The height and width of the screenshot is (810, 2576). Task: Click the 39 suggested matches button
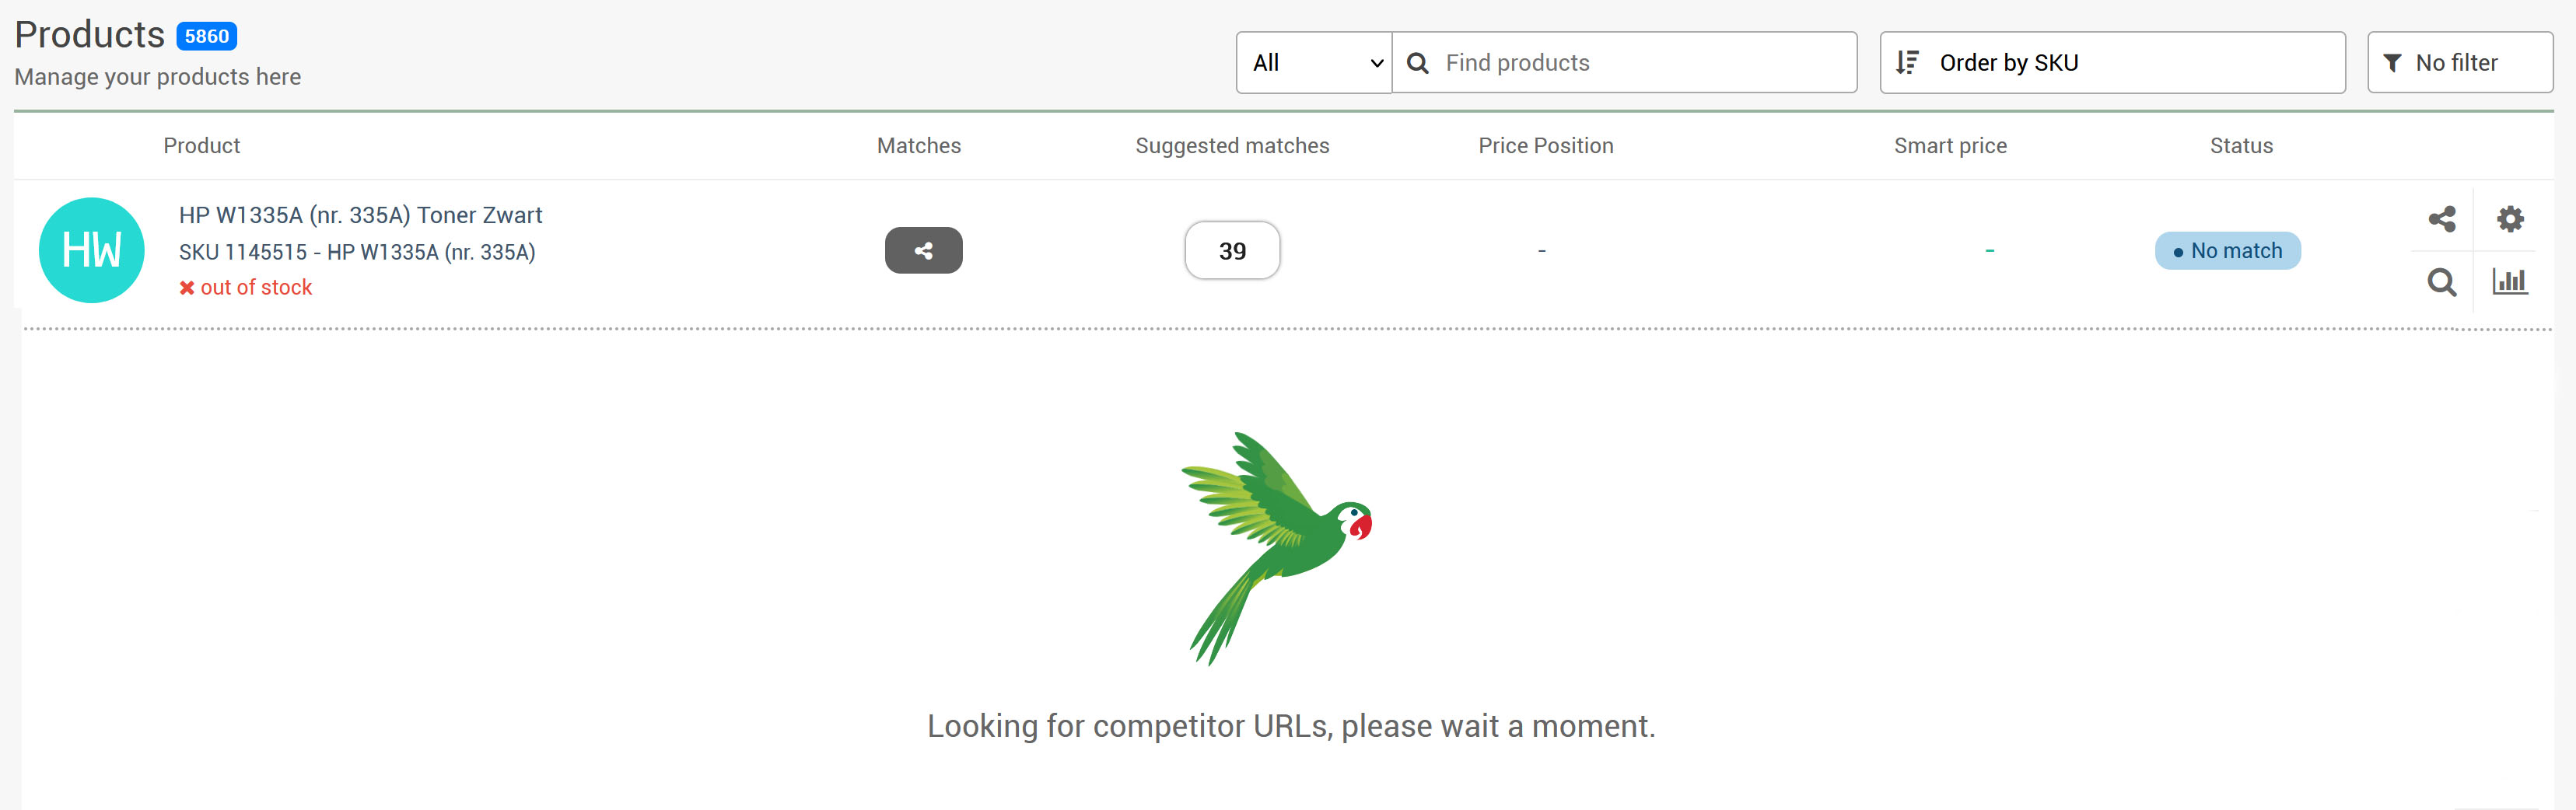click(1232, 251)
